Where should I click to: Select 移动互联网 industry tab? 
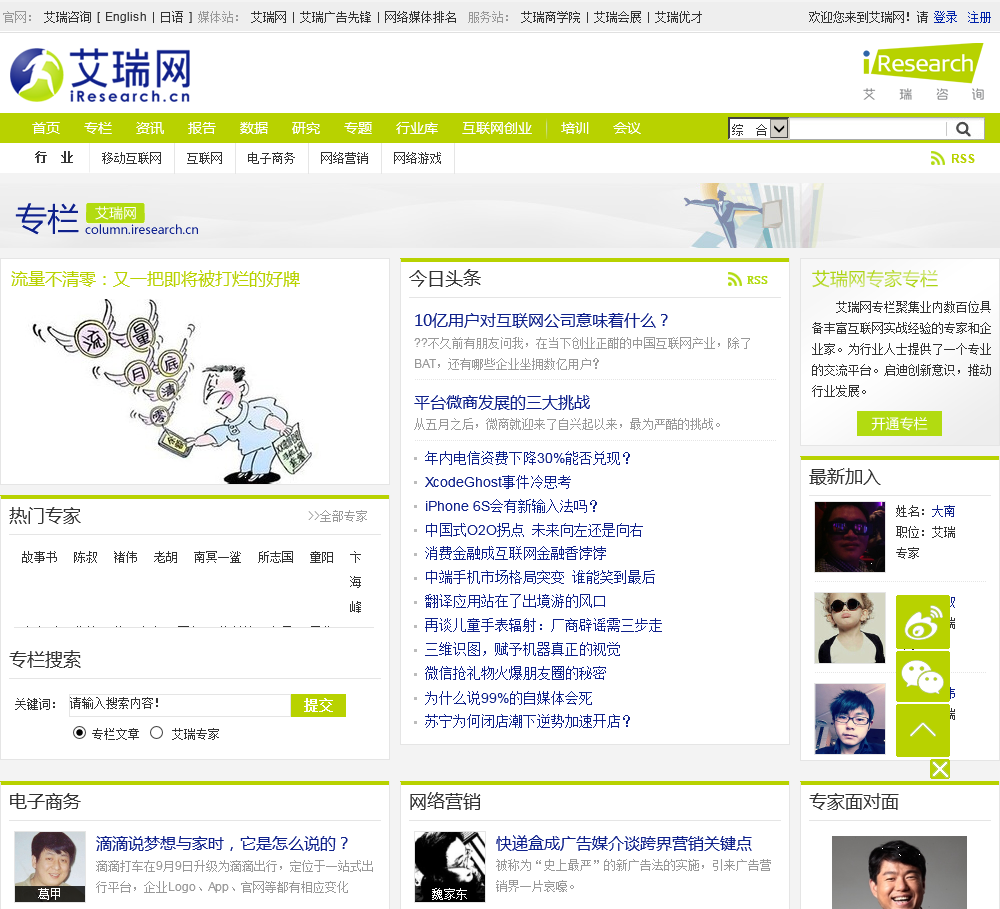coord(131,158)
